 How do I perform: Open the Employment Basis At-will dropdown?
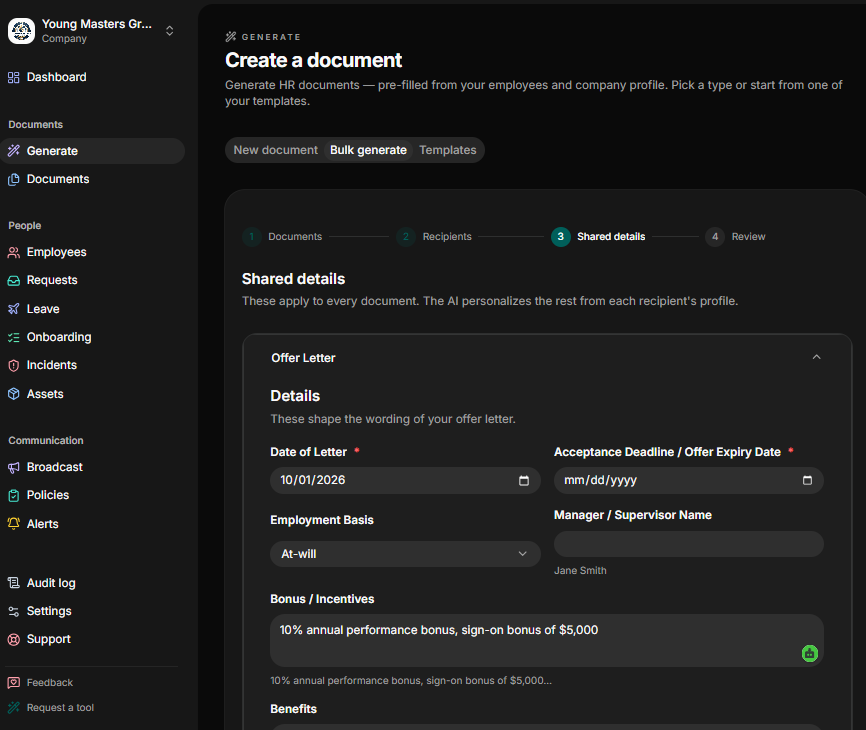[405, 554]
